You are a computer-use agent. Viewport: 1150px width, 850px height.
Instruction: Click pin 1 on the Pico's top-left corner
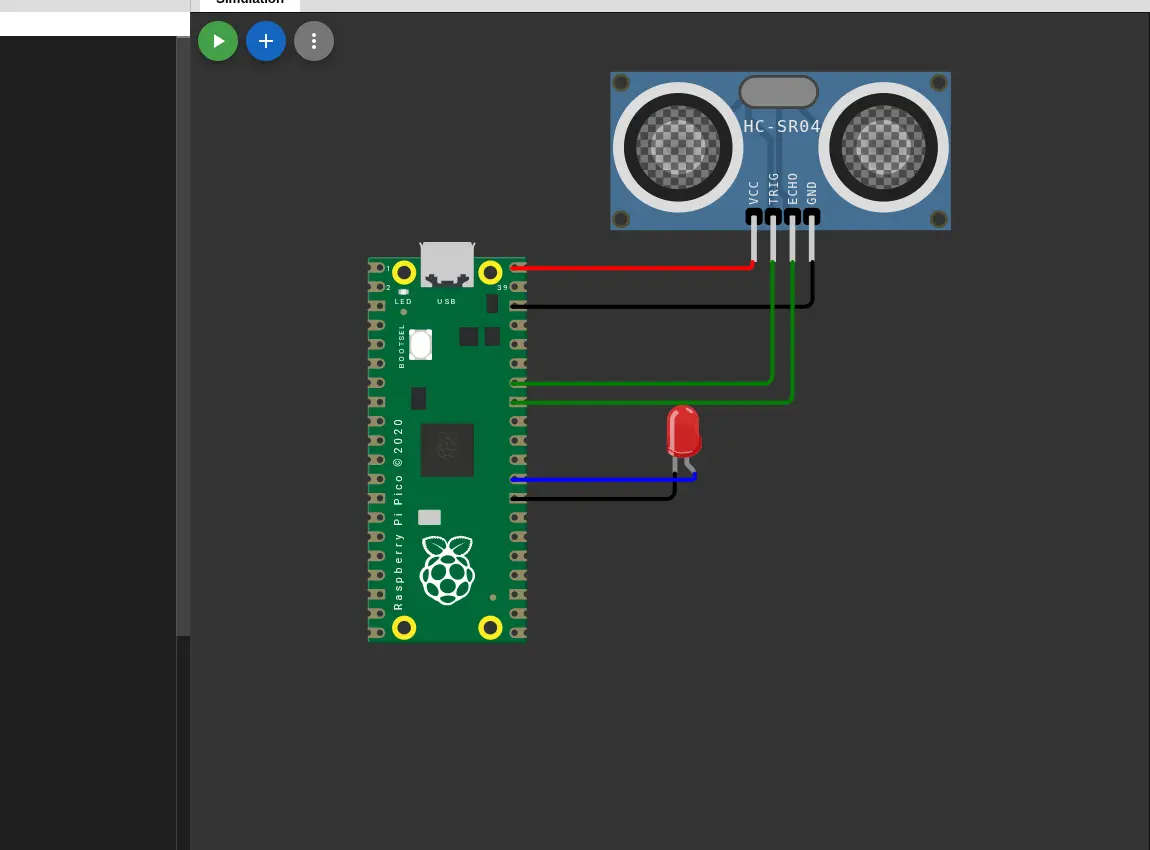click(x=404, y=270)
